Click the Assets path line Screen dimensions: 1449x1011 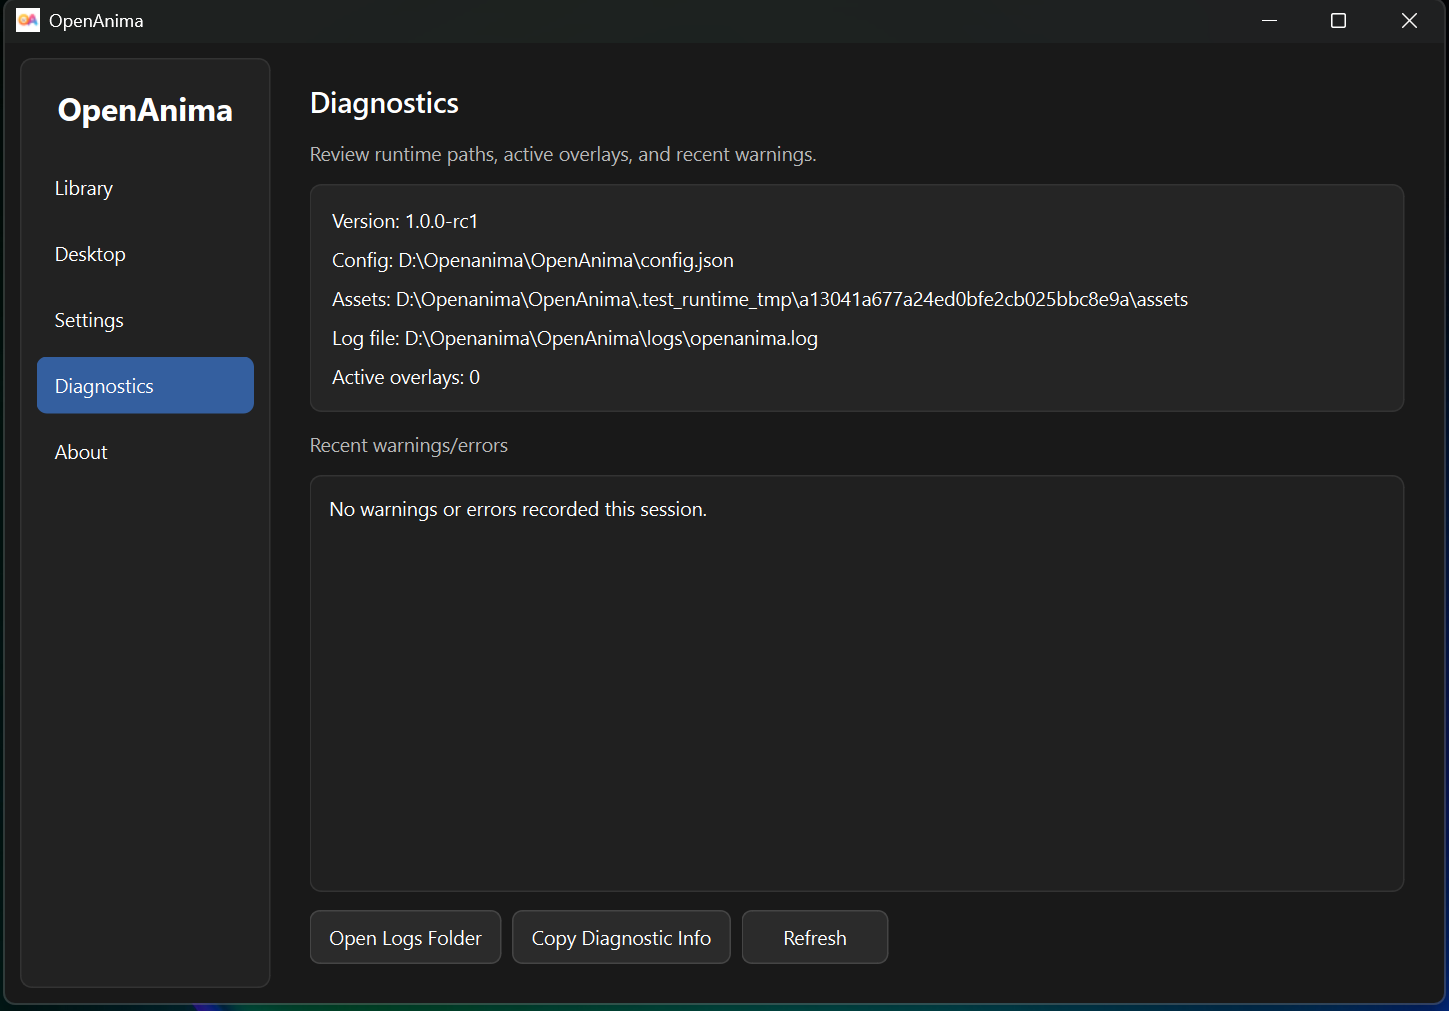[760, 299]
